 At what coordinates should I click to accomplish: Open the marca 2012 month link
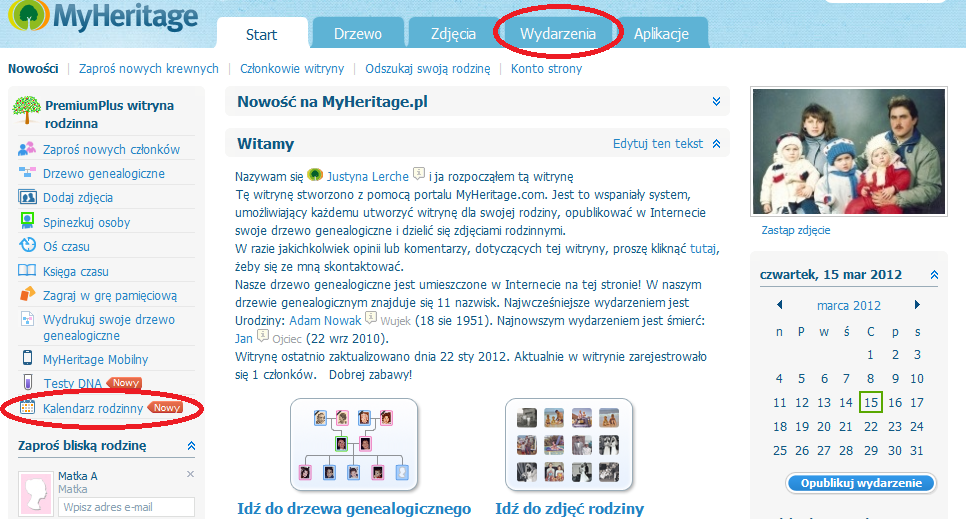[x=849, y=305]
